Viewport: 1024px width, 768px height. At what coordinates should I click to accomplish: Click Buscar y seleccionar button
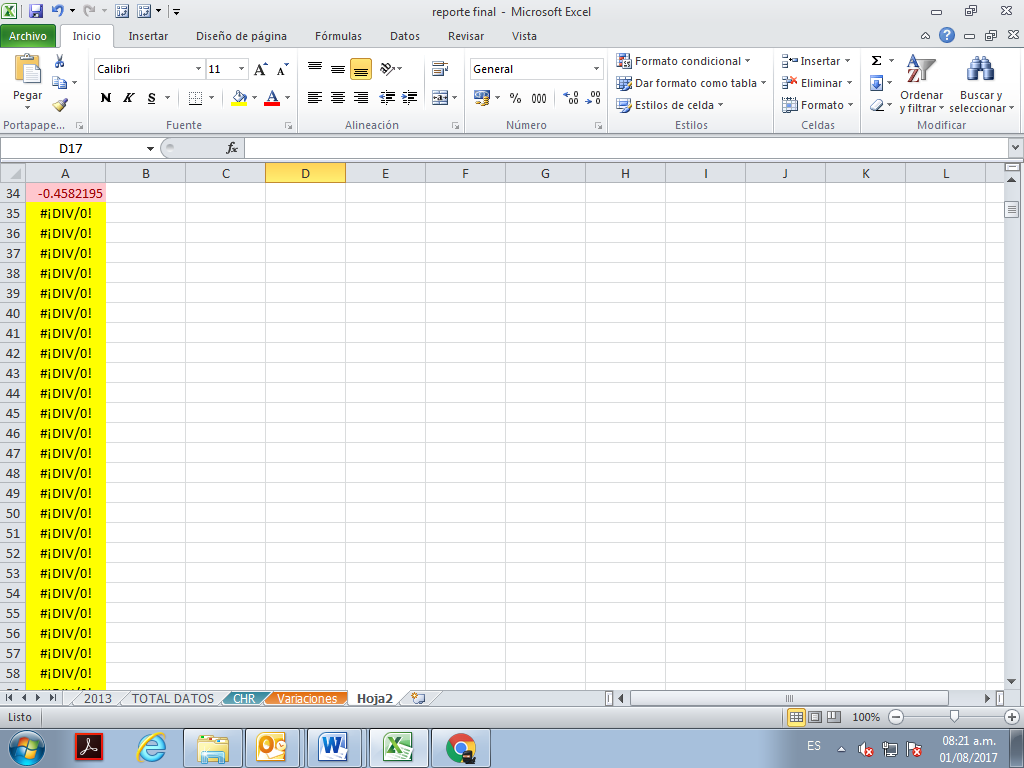pyautogui.click(x=981, y=83)
